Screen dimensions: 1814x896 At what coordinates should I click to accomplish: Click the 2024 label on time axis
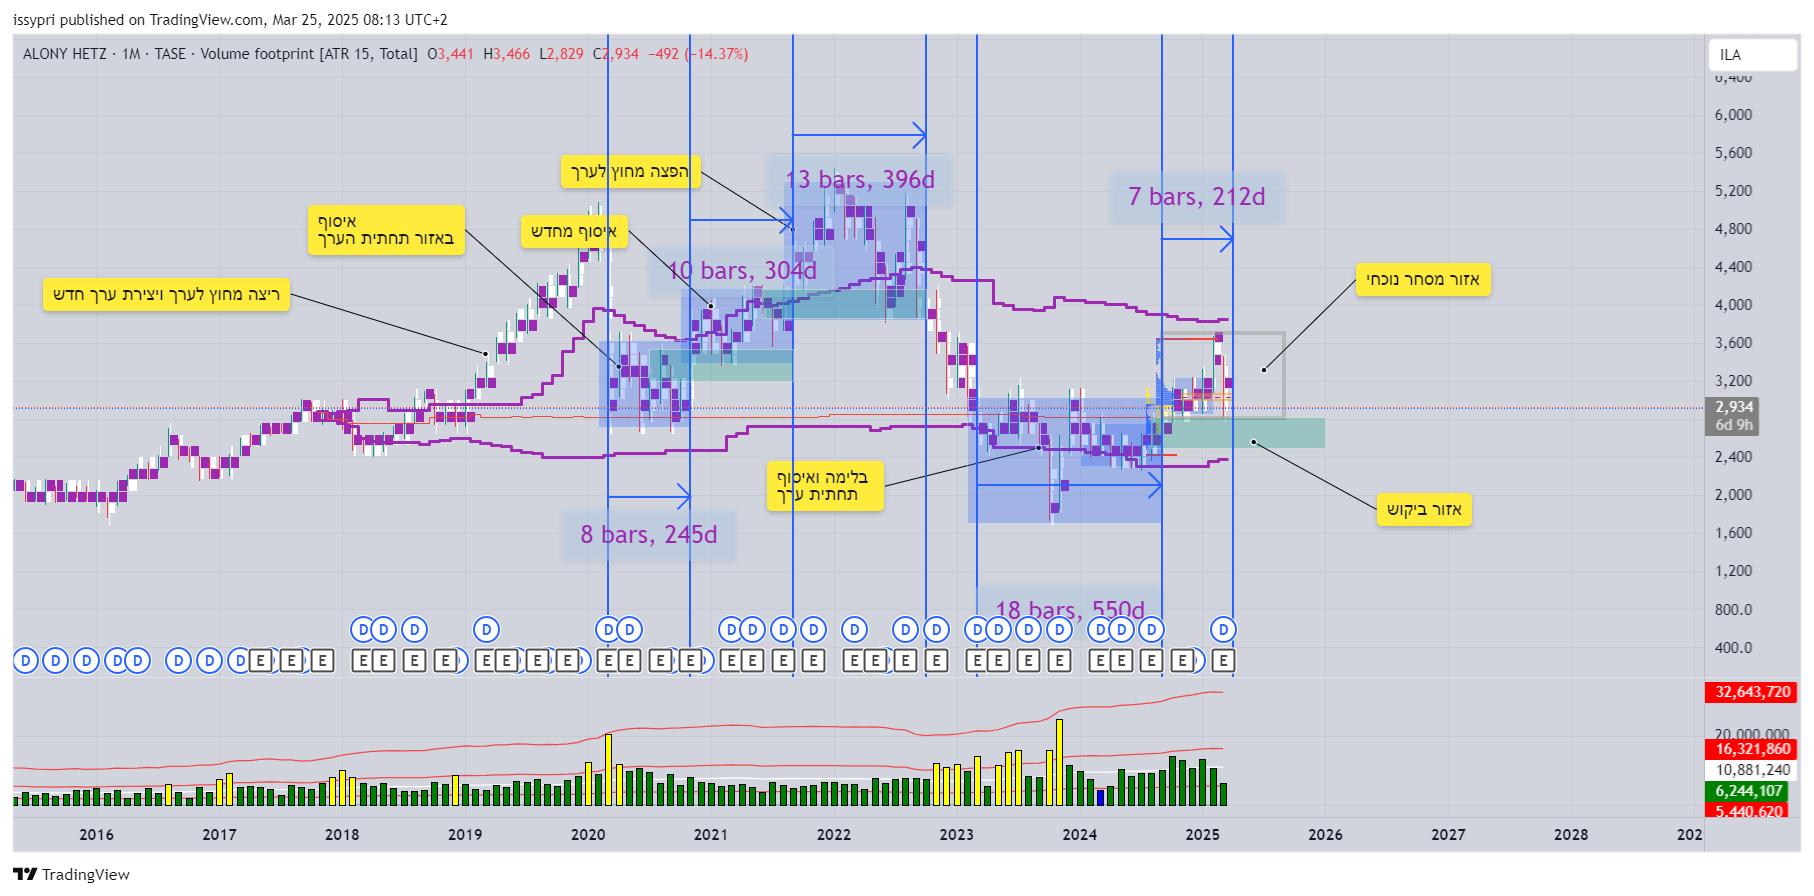1080,835
